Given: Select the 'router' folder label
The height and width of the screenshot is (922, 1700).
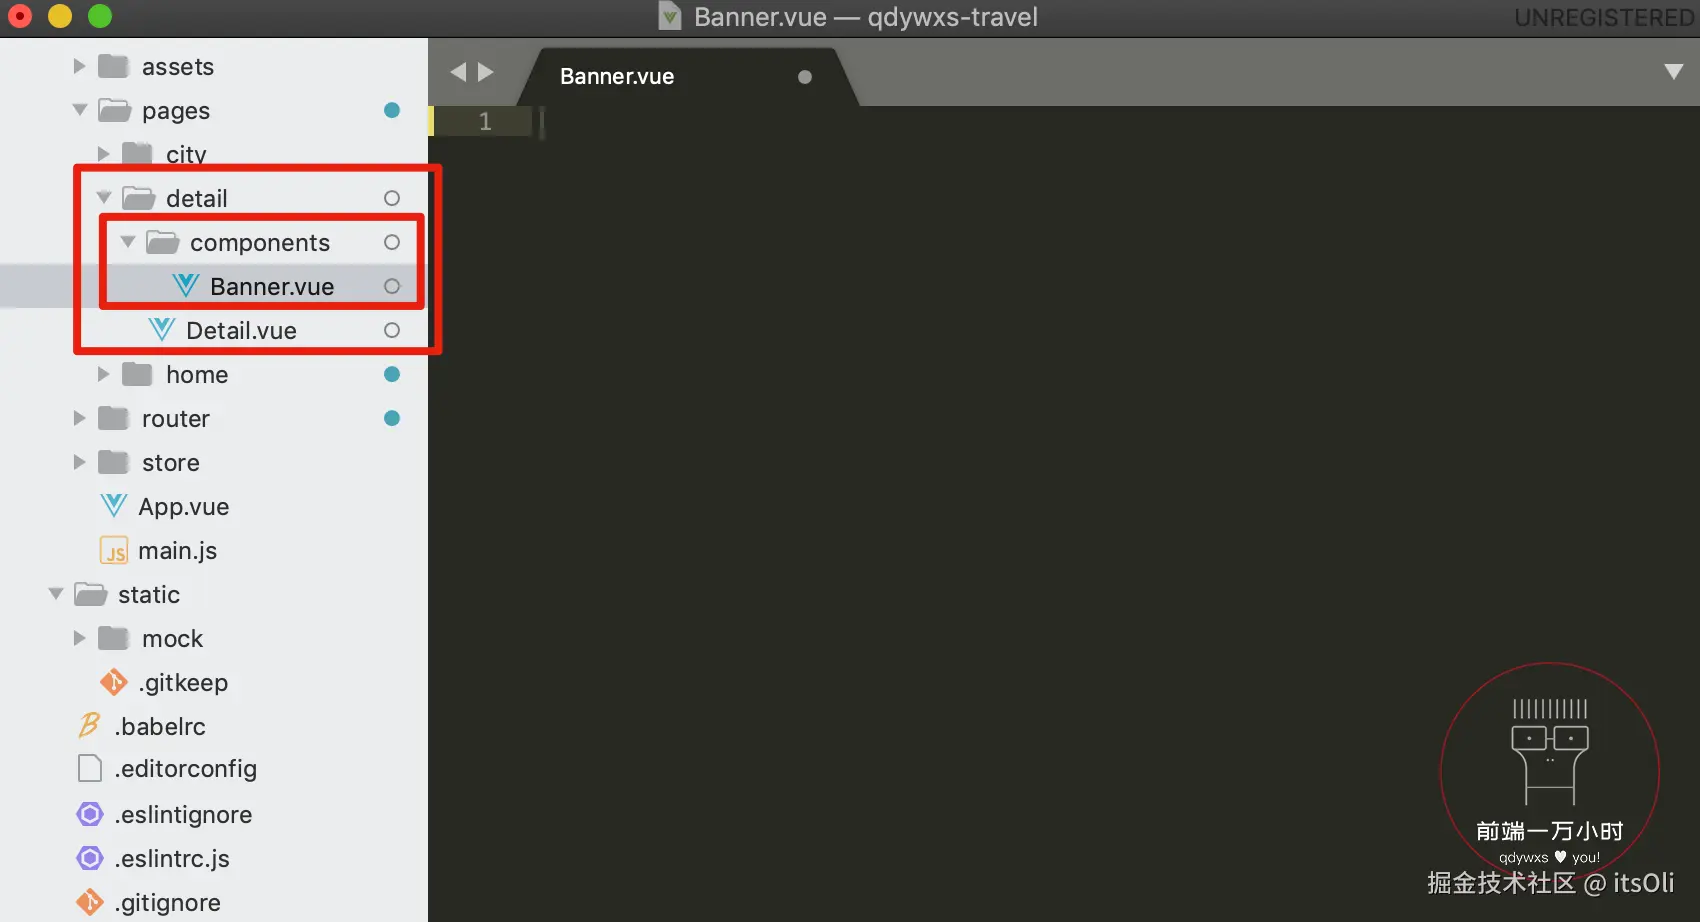Looking at the screenshot, I should [176, 419].
